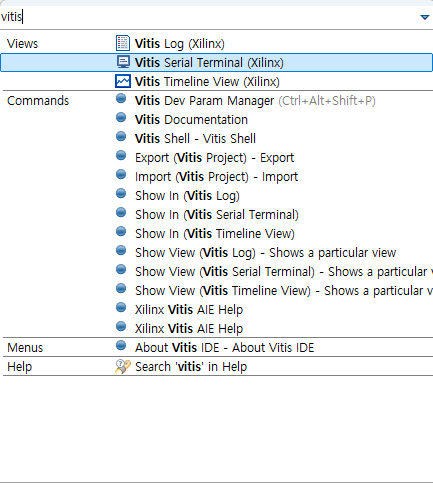Open Vitis Log (Xilinx) view
This screenshot has width=433, height=491.
point(180,44)
